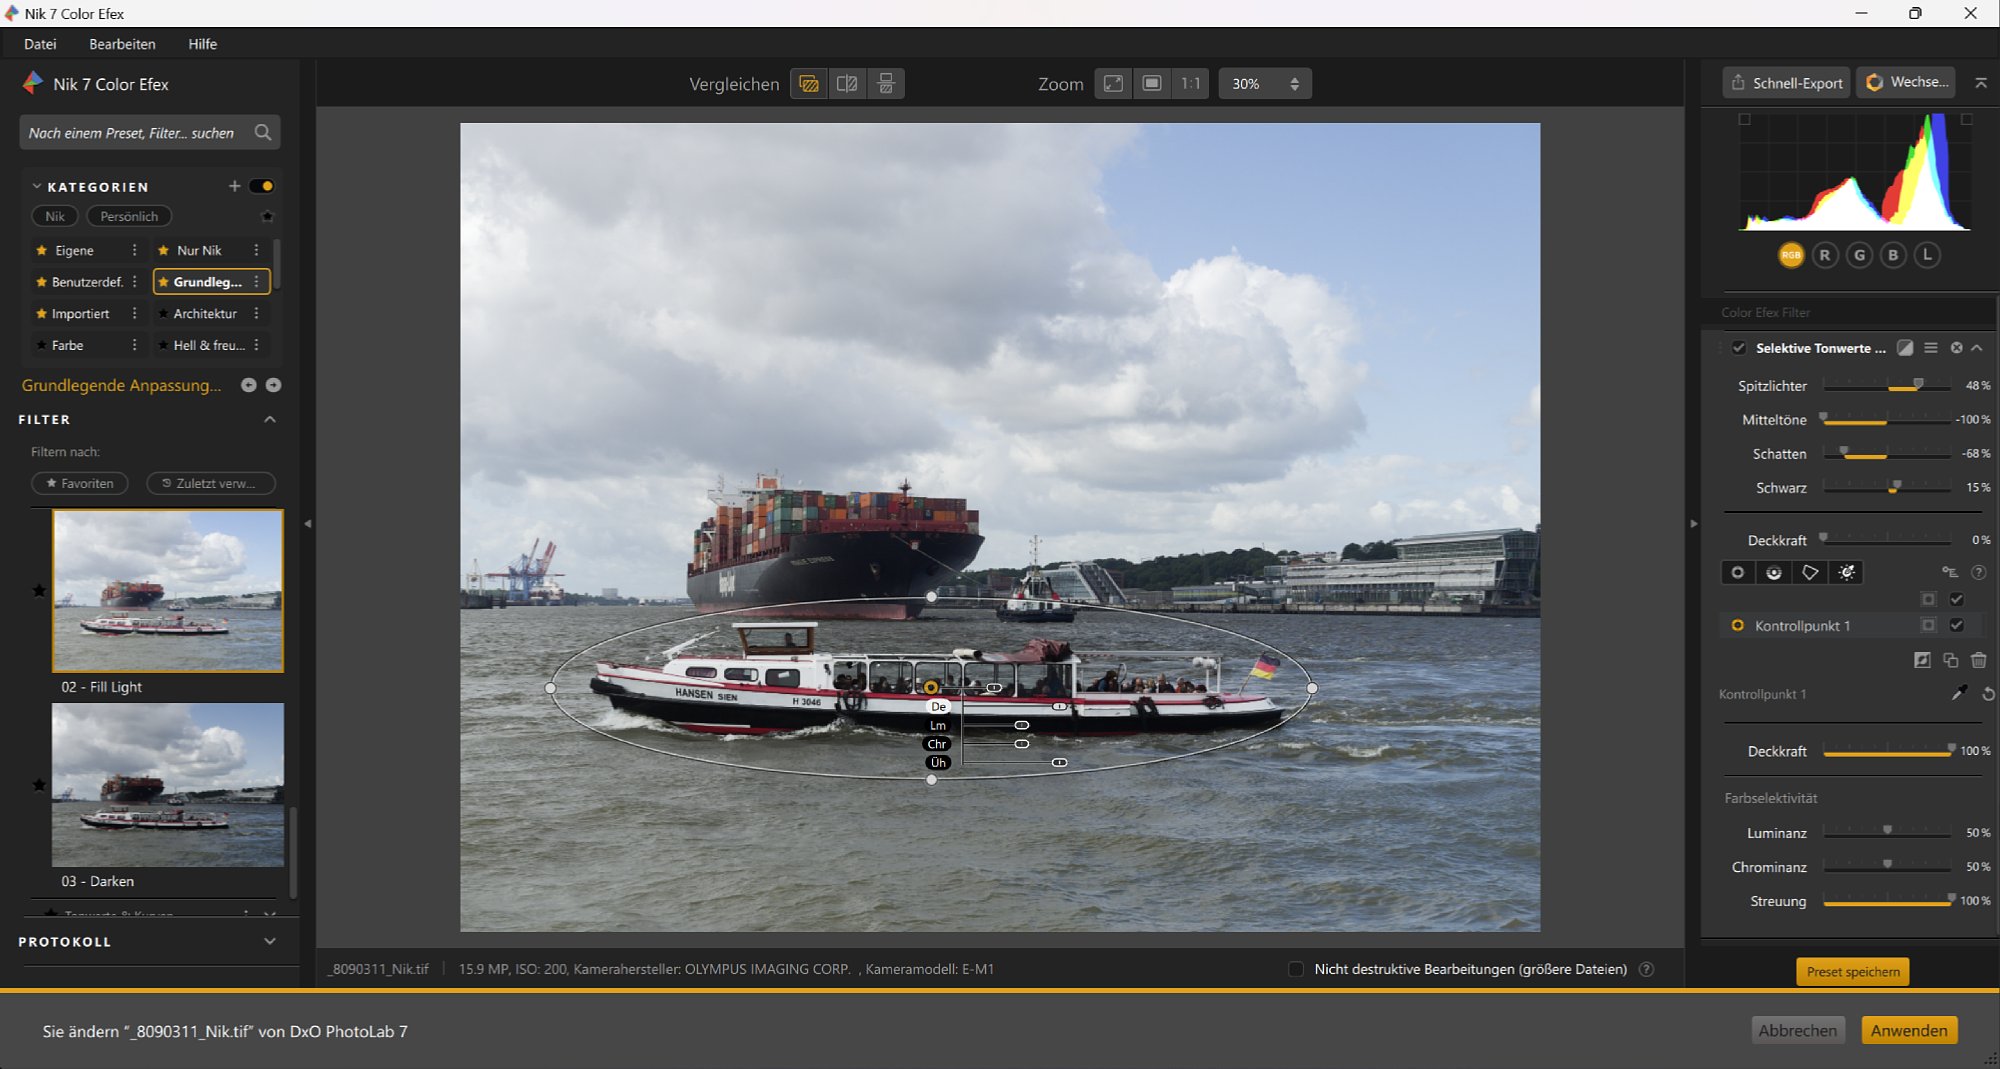Toggle all control points enabled checkbox

click(1957, 599)
